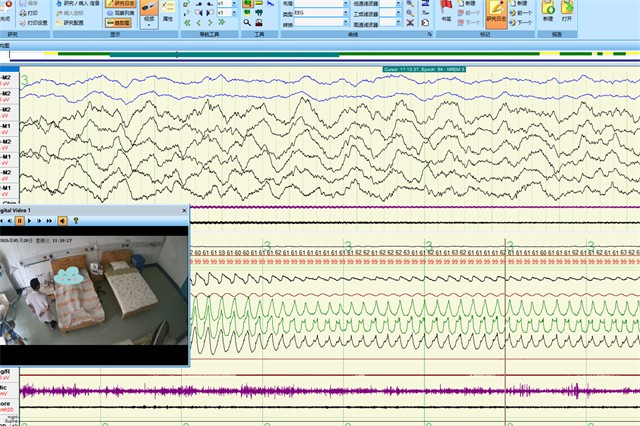Close the Digital Video 1 panel
640x426 pixels.
[x=184, y=211]
